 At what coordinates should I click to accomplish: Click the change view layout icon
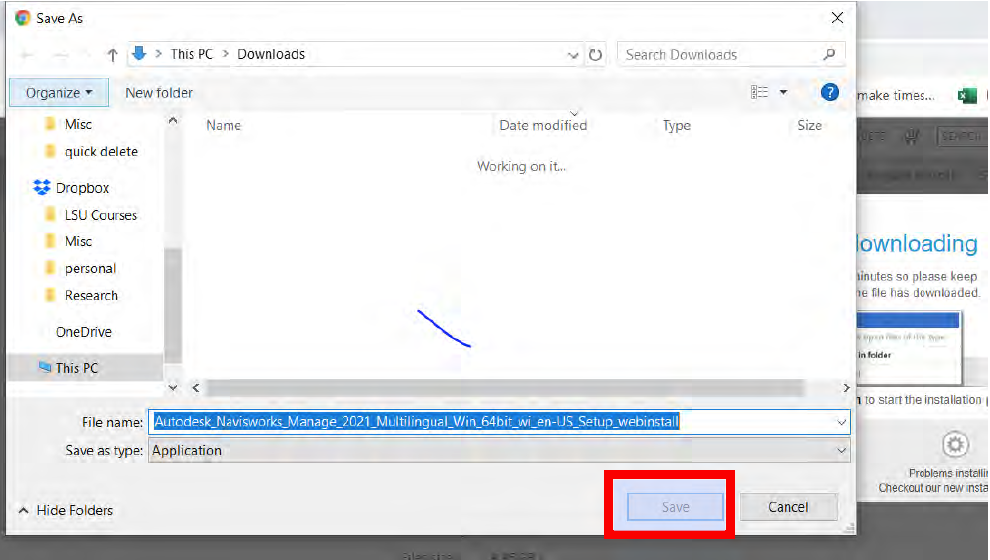(760, 92)
